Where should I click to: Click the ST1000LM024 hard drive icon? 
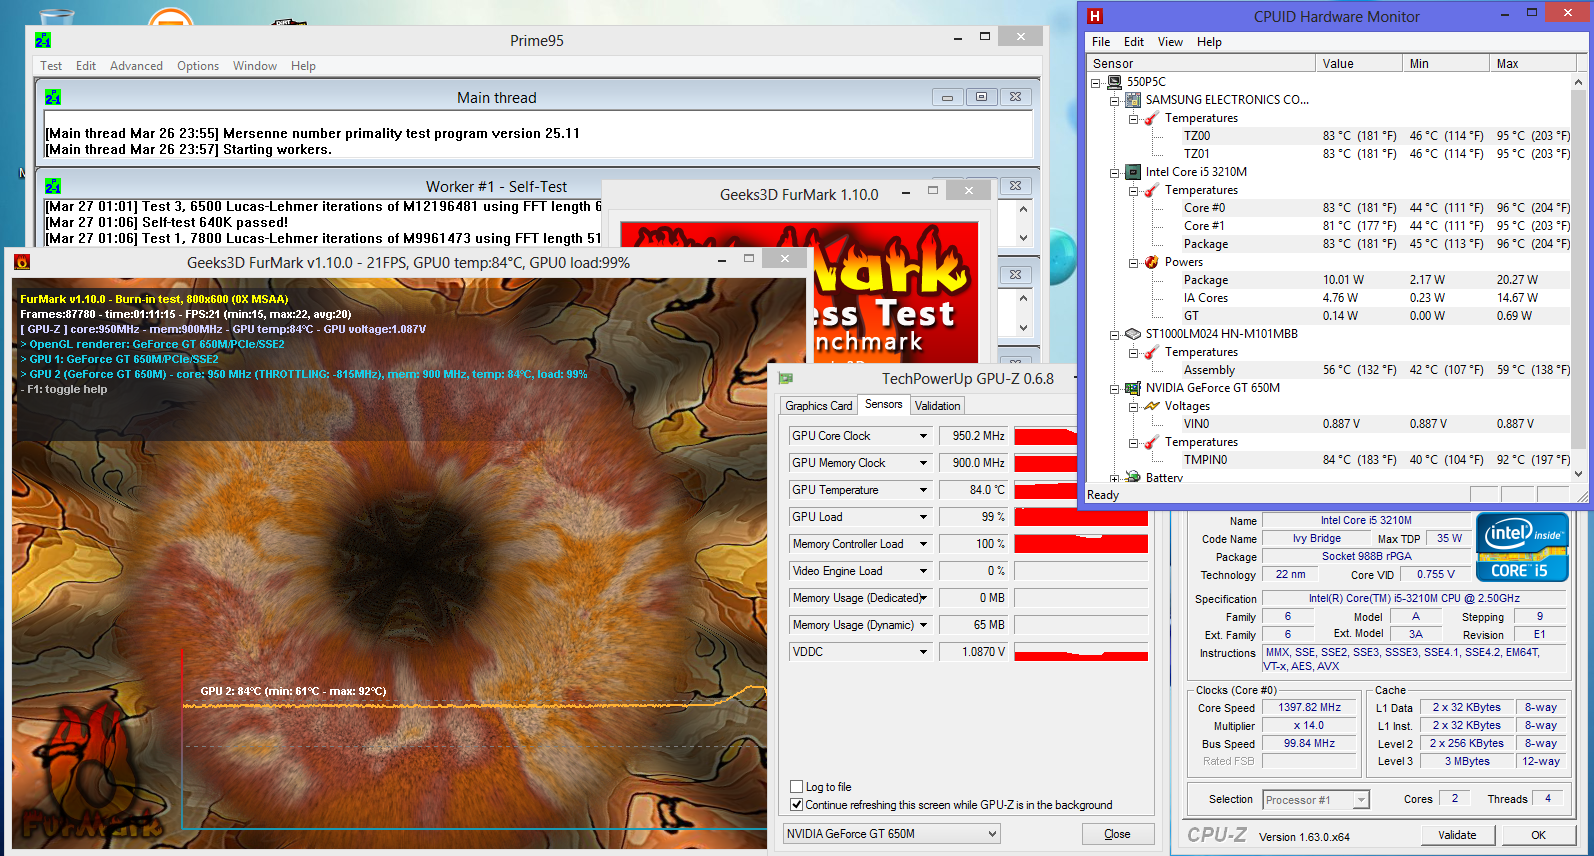pyautogui.click(x=1133, y=334)
